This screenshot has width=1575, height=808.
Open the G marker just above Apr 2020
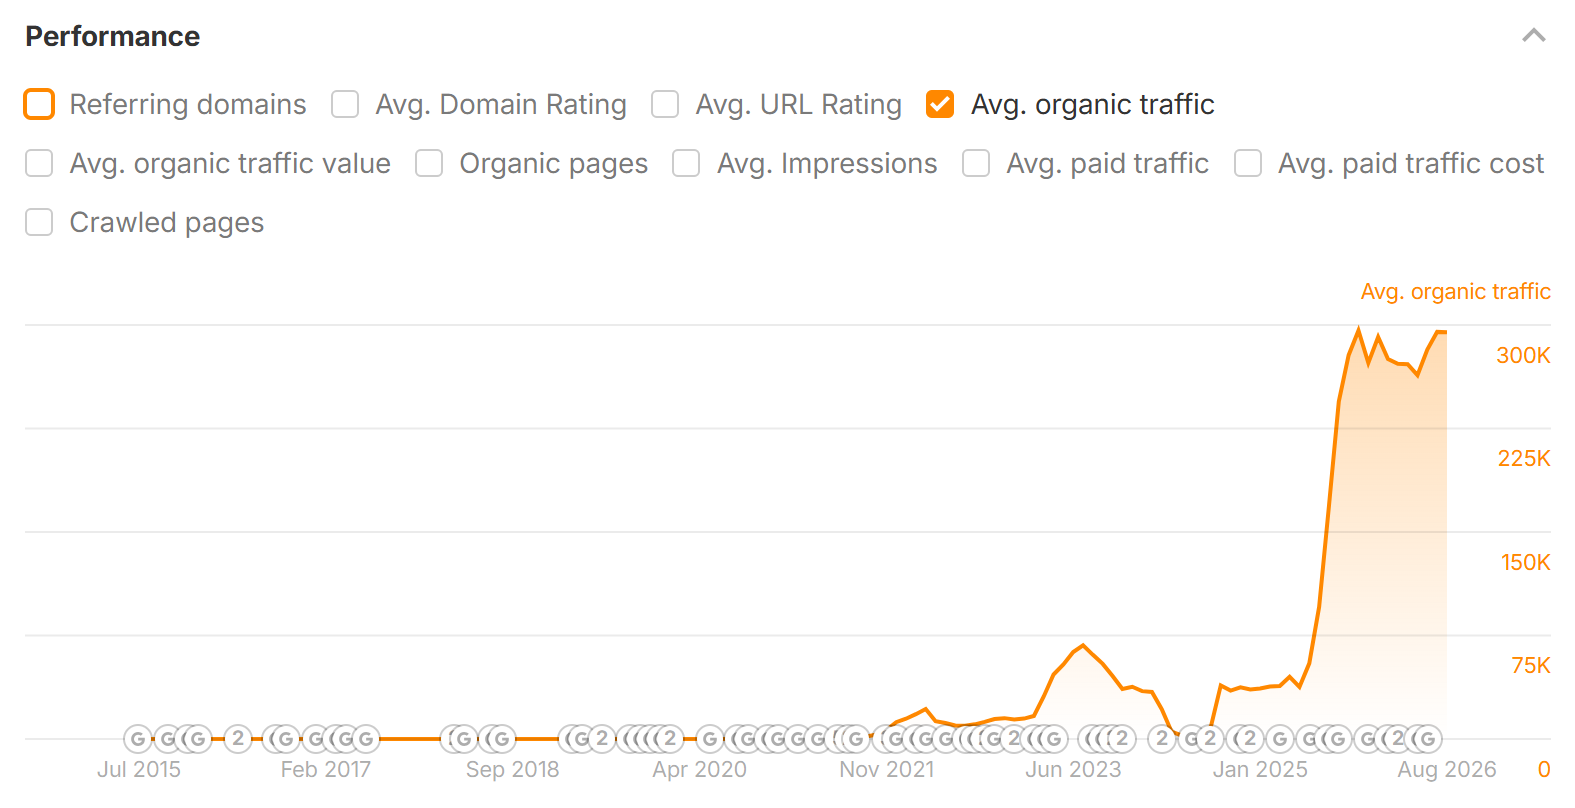(x=710, y=739)
